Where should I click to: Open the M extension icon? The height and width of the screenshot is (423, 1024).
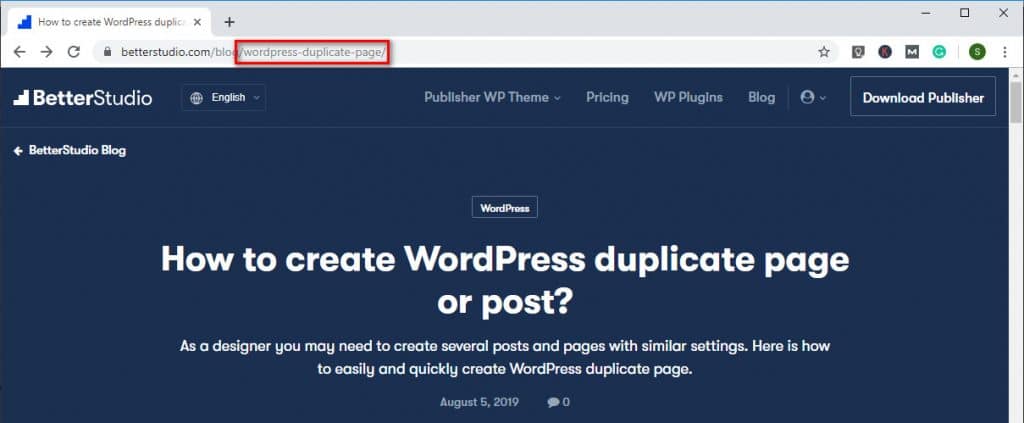click(x=912, y=52)
